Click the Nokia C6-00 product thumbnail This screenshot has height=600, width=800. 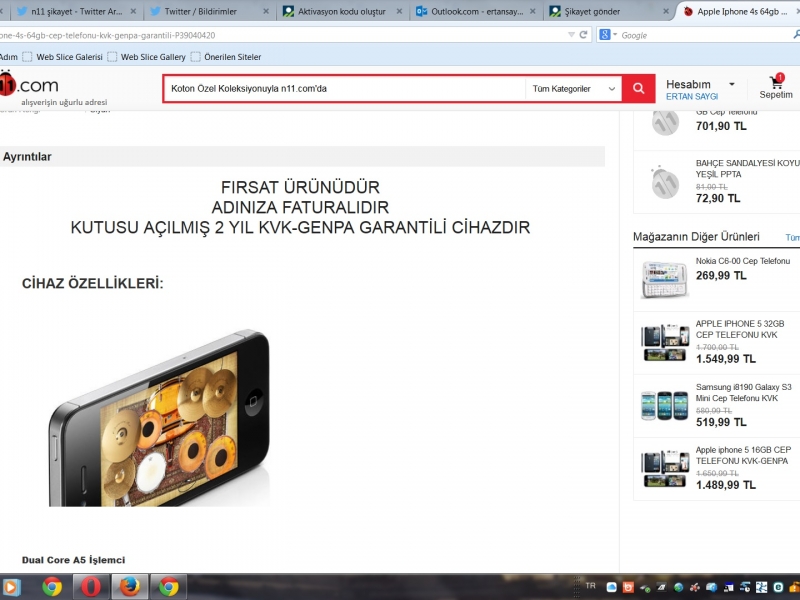(x=665, y=279)
